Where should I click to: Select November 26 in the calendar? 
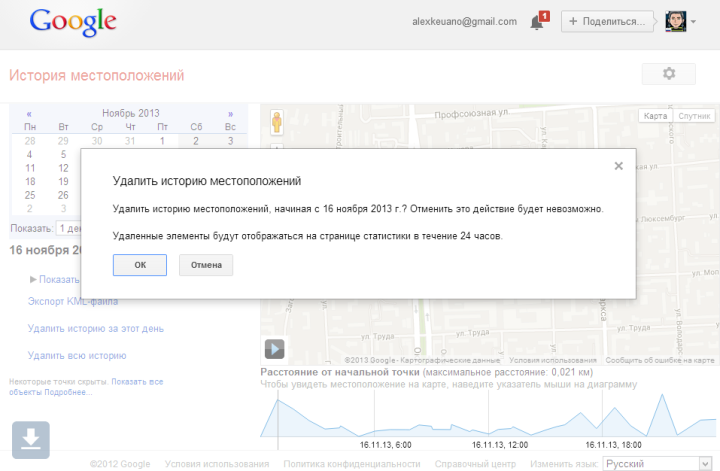(x=63, y=195)
